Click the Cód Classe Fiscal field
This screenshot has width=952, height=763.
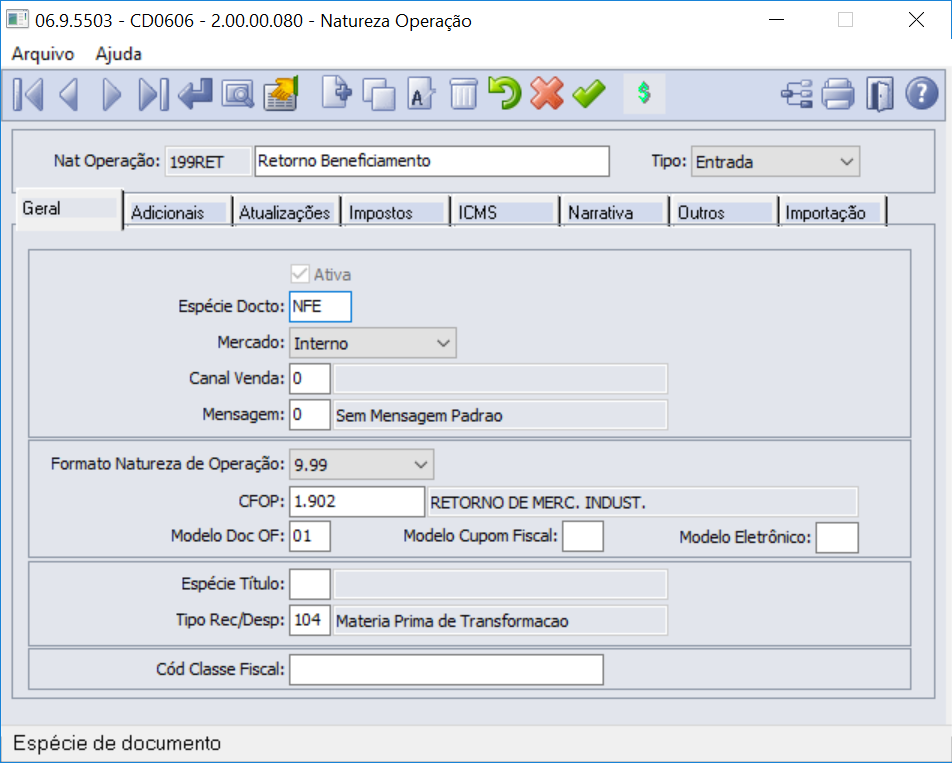(446, 670)
